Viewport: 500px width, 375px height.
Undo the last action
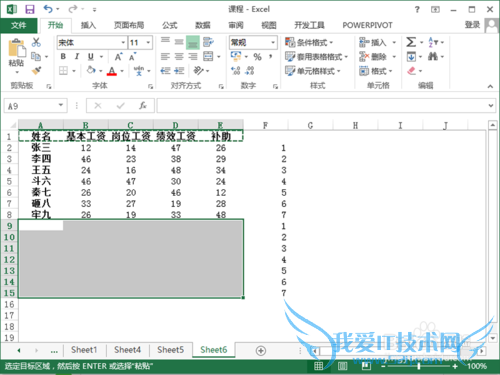[48, 9]
